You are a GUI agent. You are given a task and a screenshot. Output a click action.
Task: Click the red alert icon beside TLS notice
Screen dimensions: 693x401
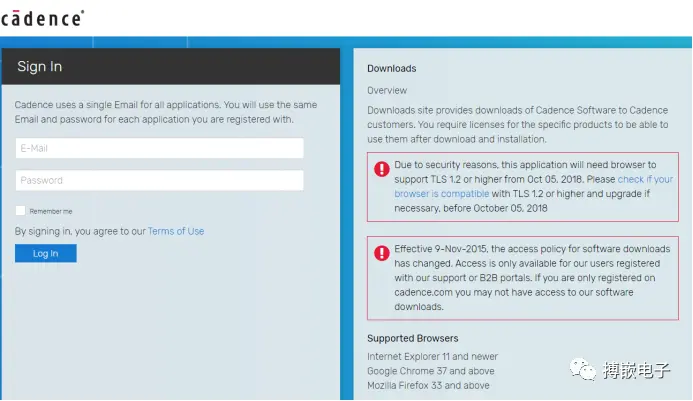(x=381, y=169)
